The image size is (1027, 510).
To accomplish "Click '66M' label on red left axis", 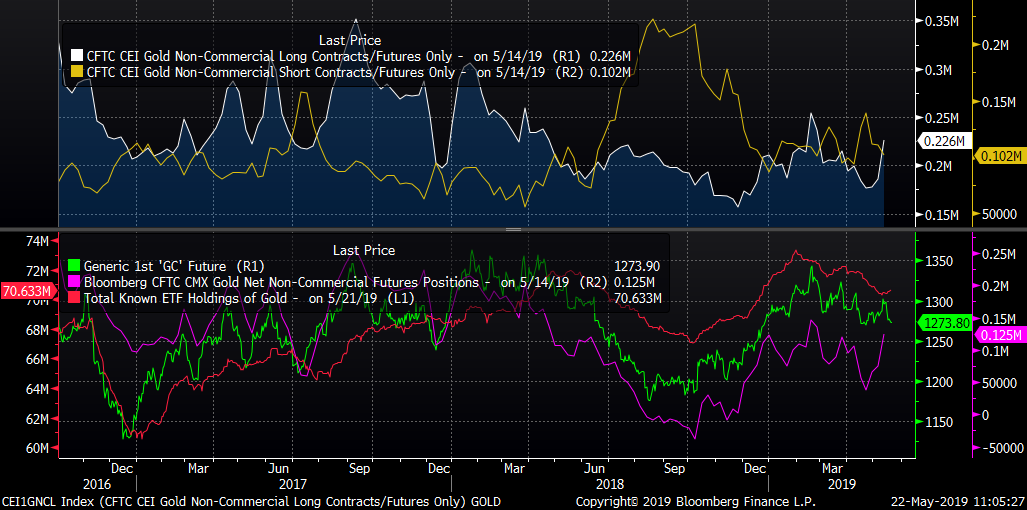I will point(37,359).
